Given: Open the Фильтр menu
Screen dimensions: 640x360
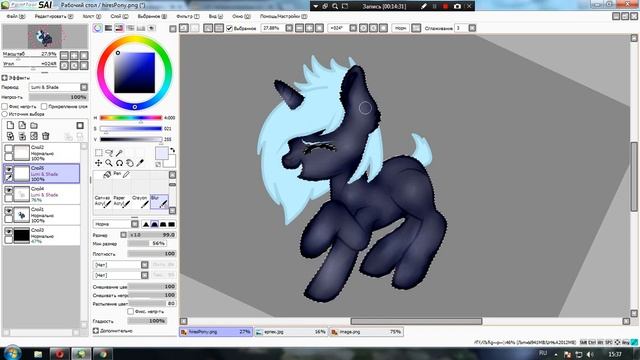Looking at the screenshot, I should (188, 16).
